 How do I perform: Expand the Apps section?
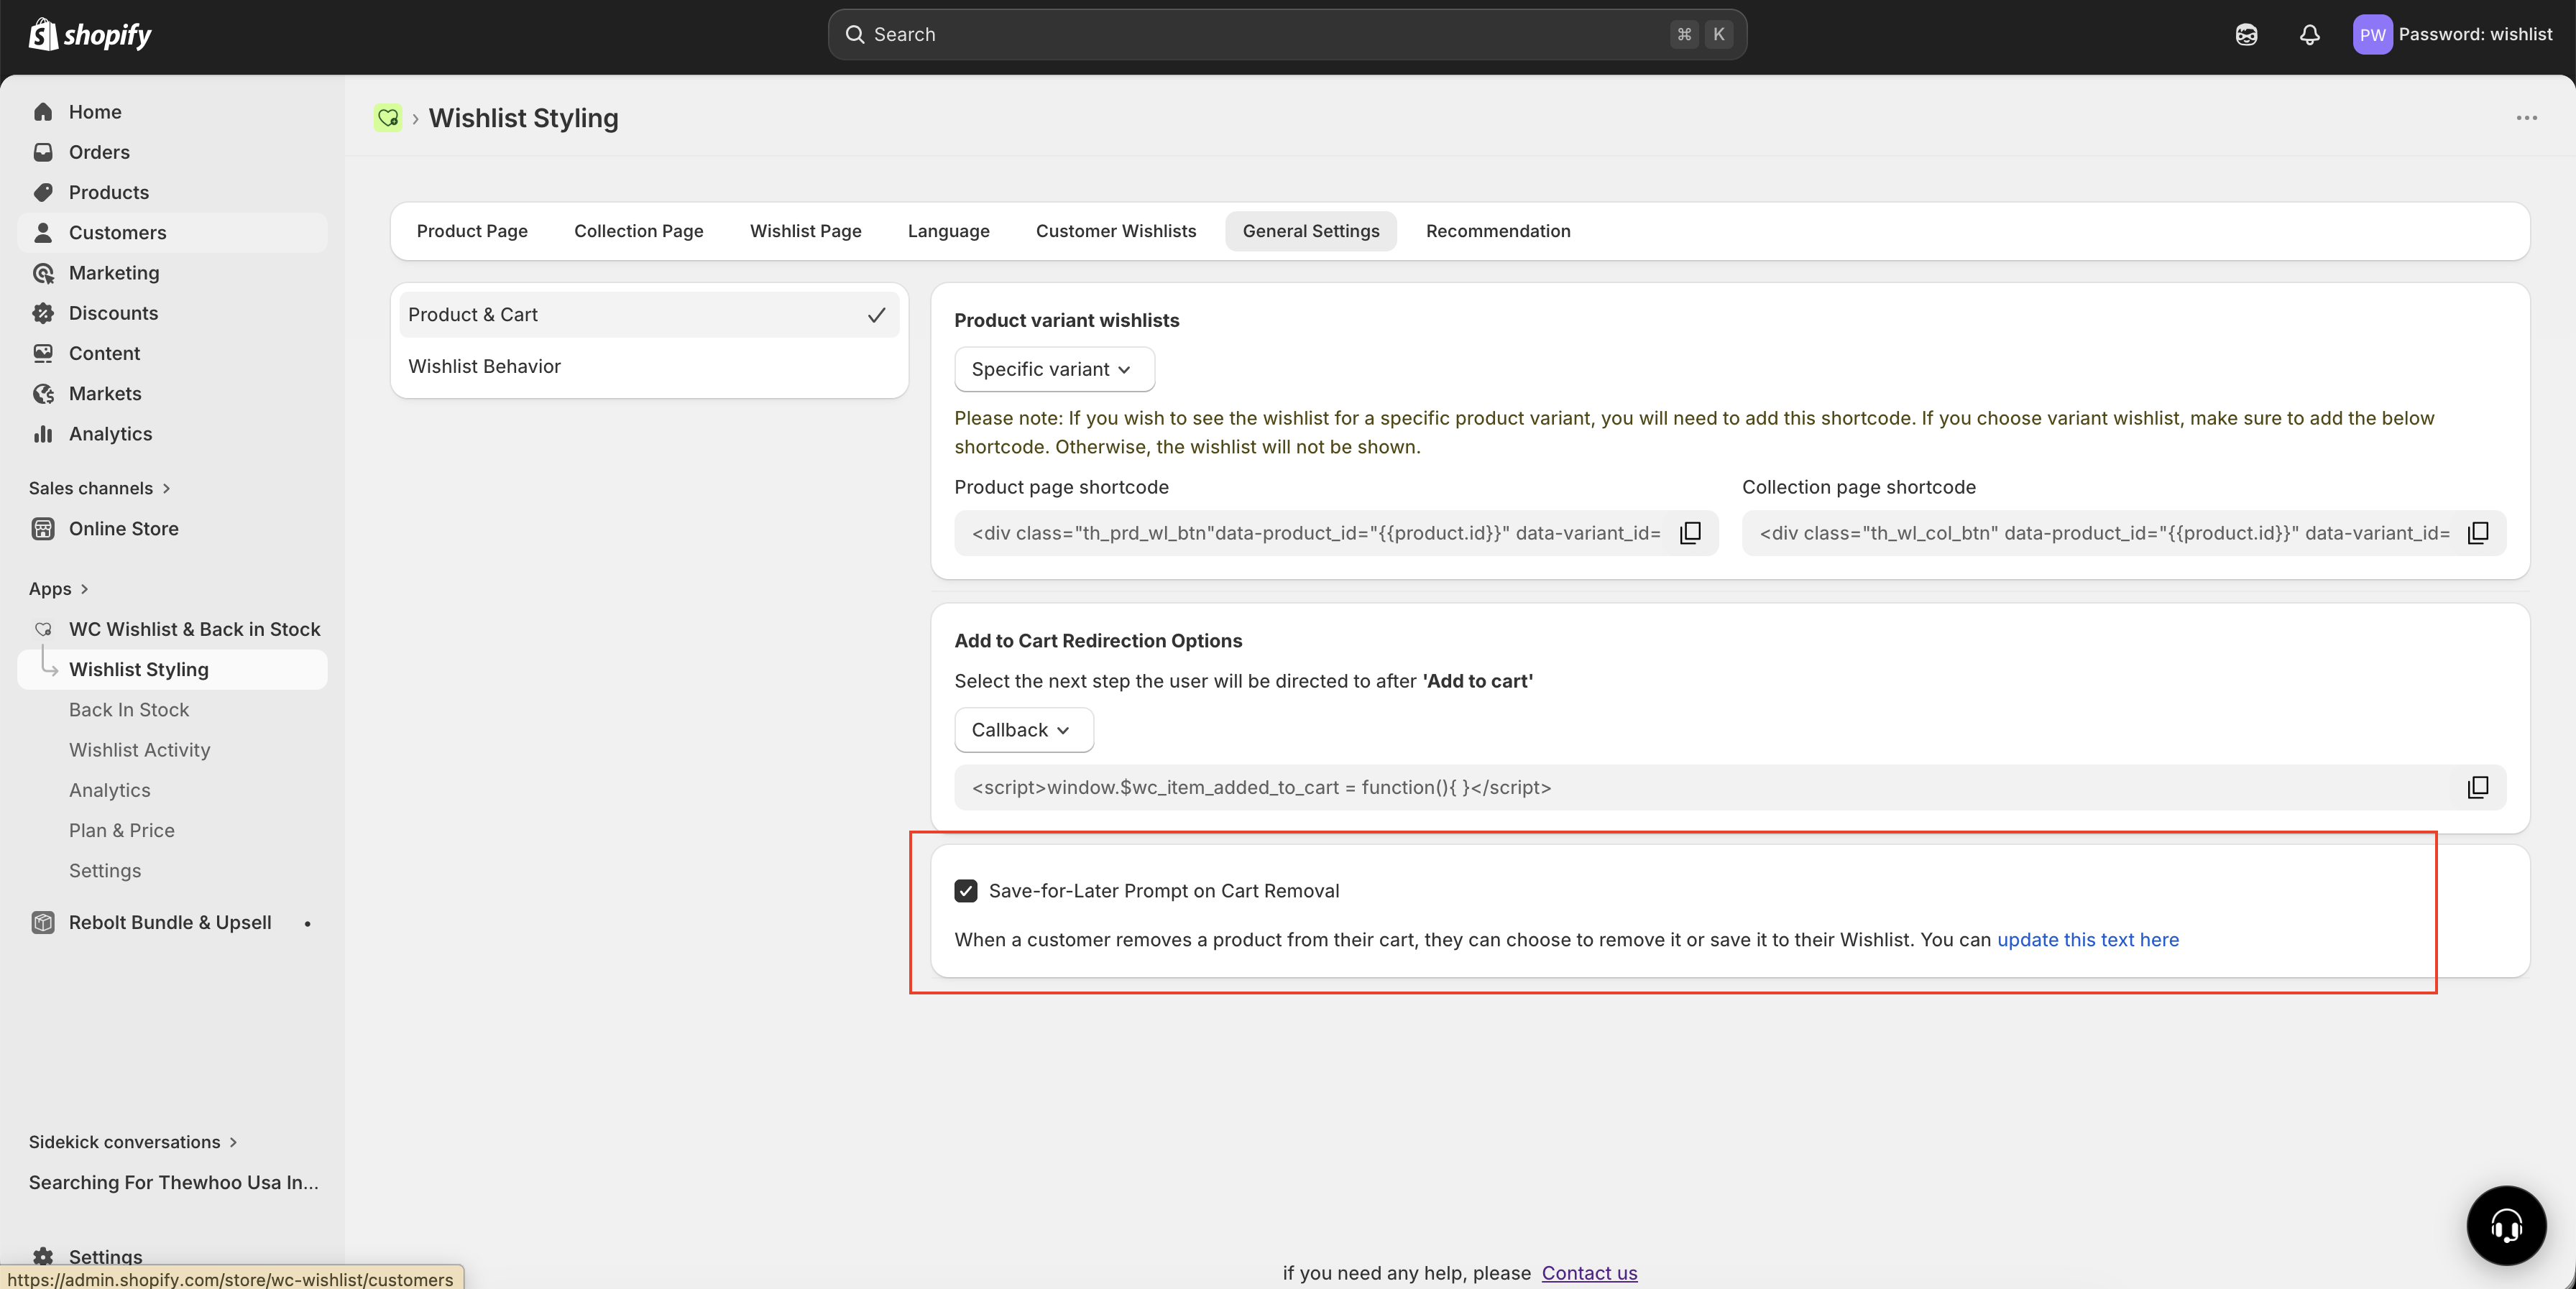click(x=59, y=589)
